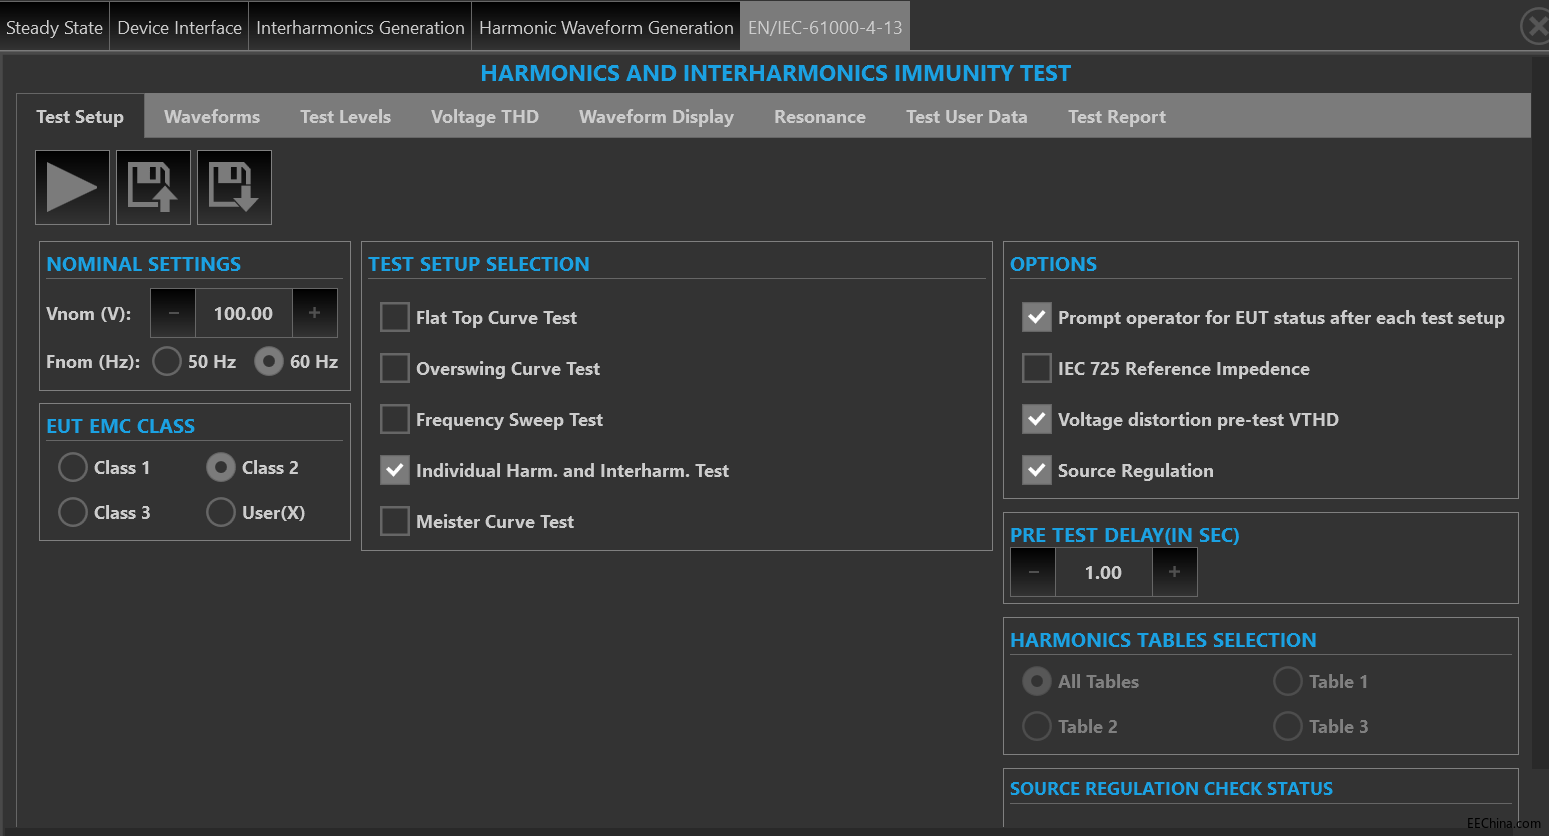This screenshot has height=836, width=1549.
Task: Switch to the Test Report tab
Action: tap(1117, 116)
